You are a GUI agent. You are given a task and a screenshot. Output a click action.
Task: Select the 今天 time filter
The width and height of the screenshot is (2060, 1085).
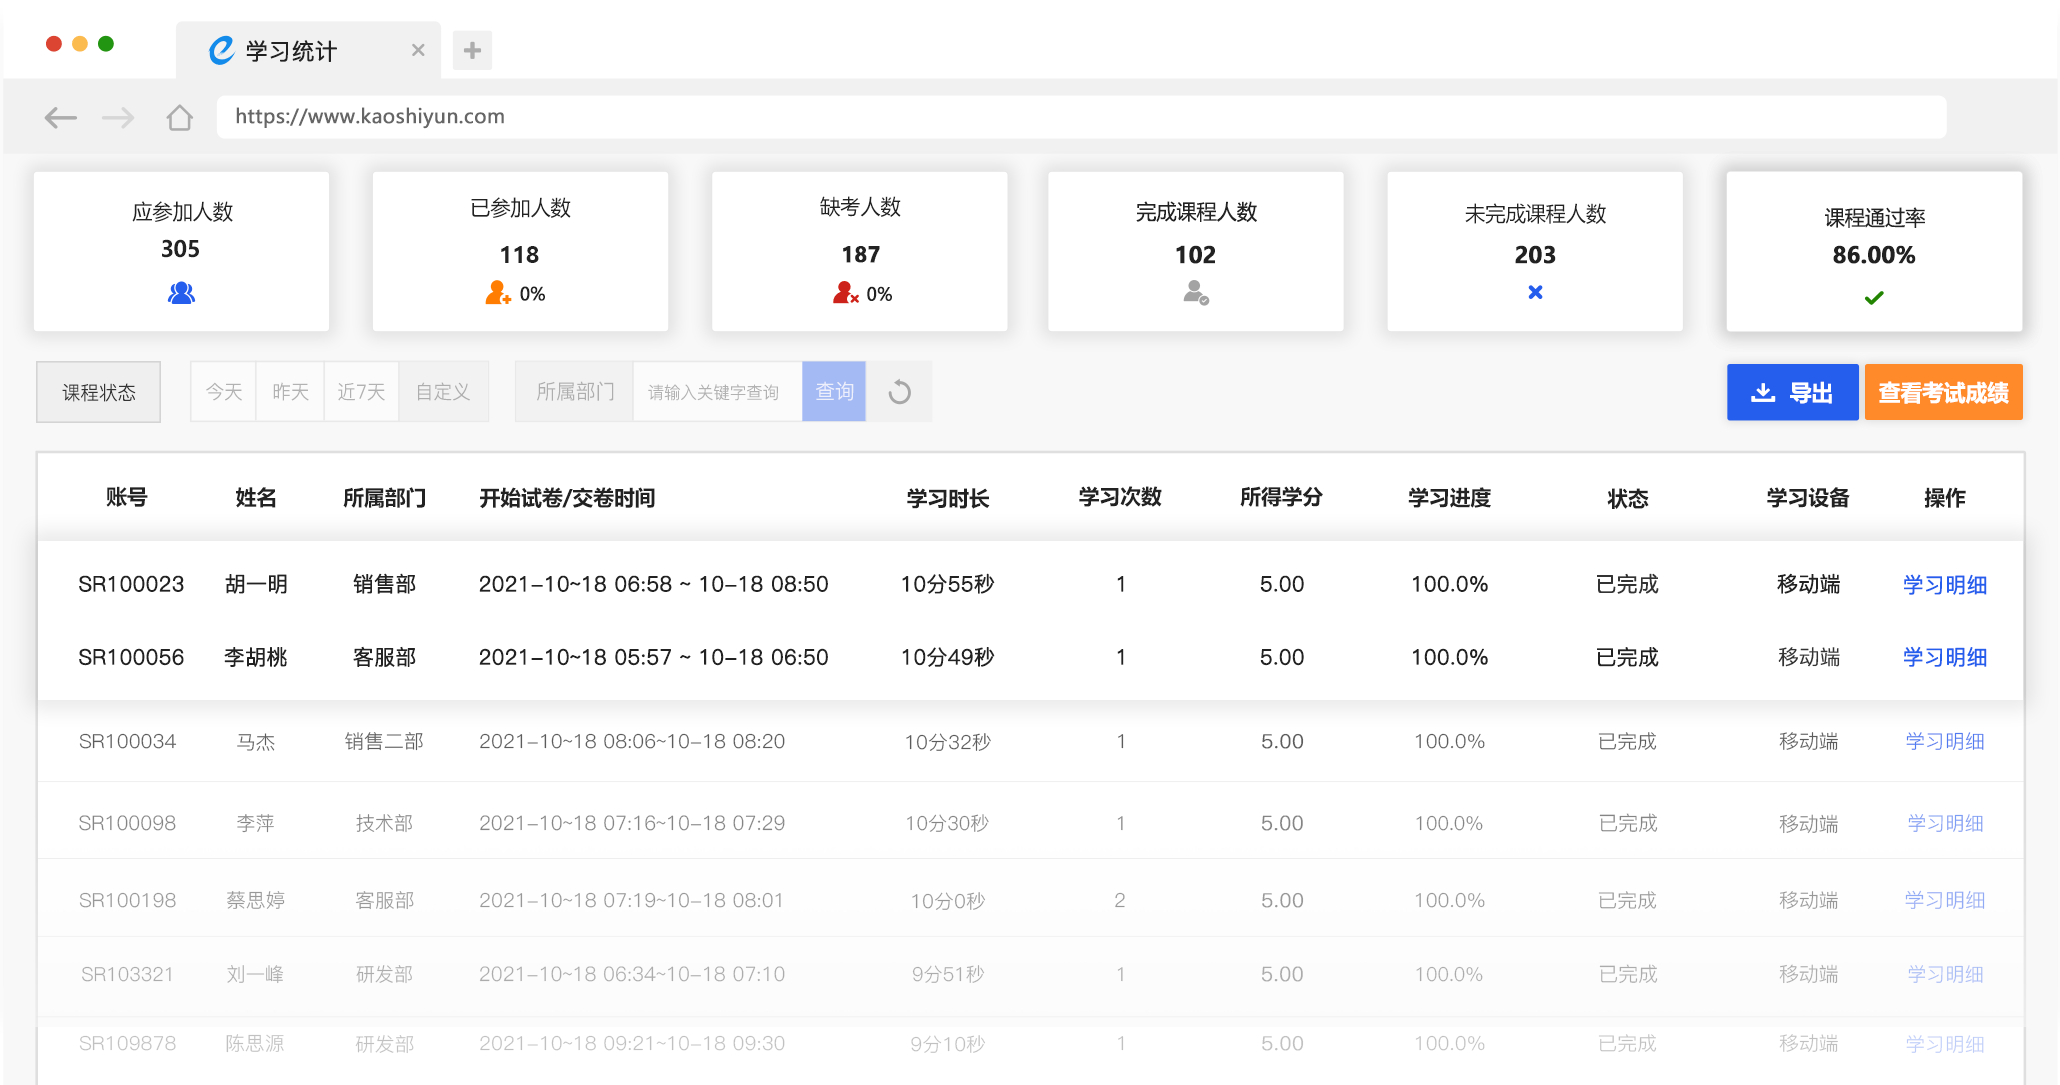(x=224, y=392)
